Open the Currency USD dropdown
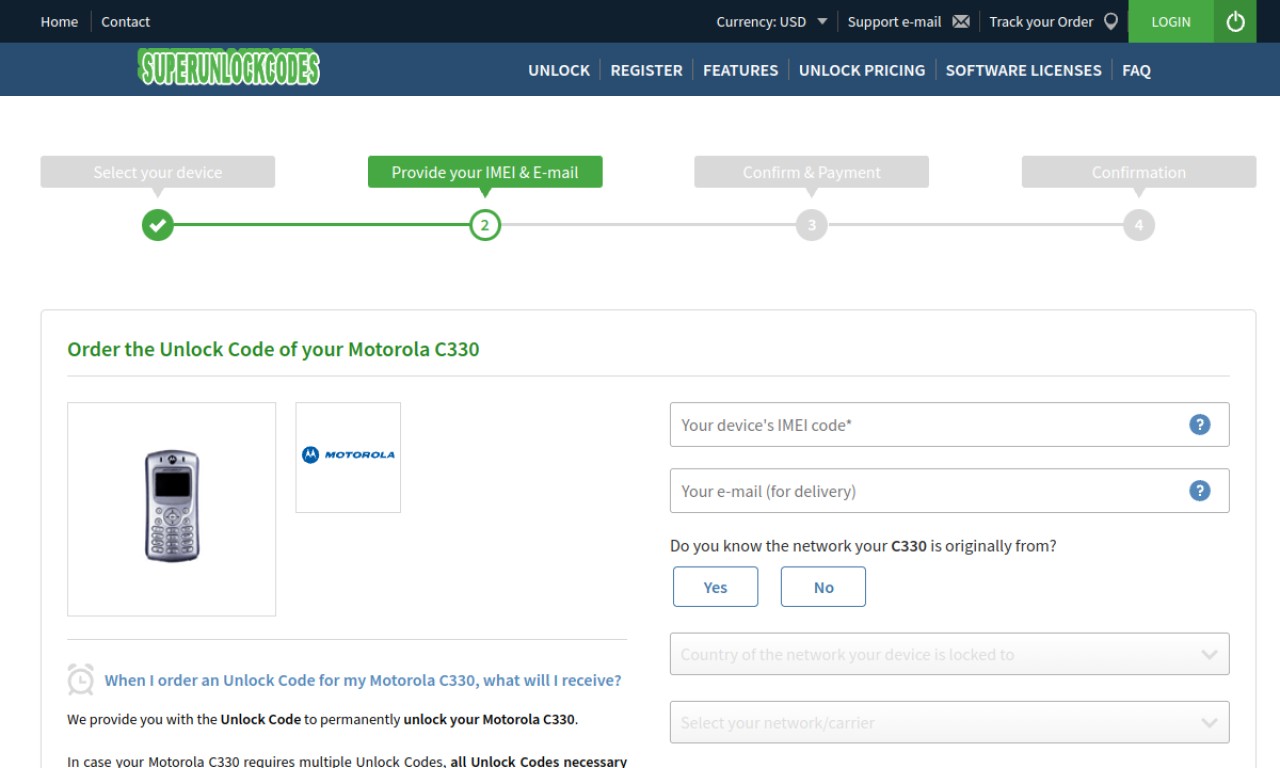This screenshot has height=768, width=1280. (x=772, y=22)
